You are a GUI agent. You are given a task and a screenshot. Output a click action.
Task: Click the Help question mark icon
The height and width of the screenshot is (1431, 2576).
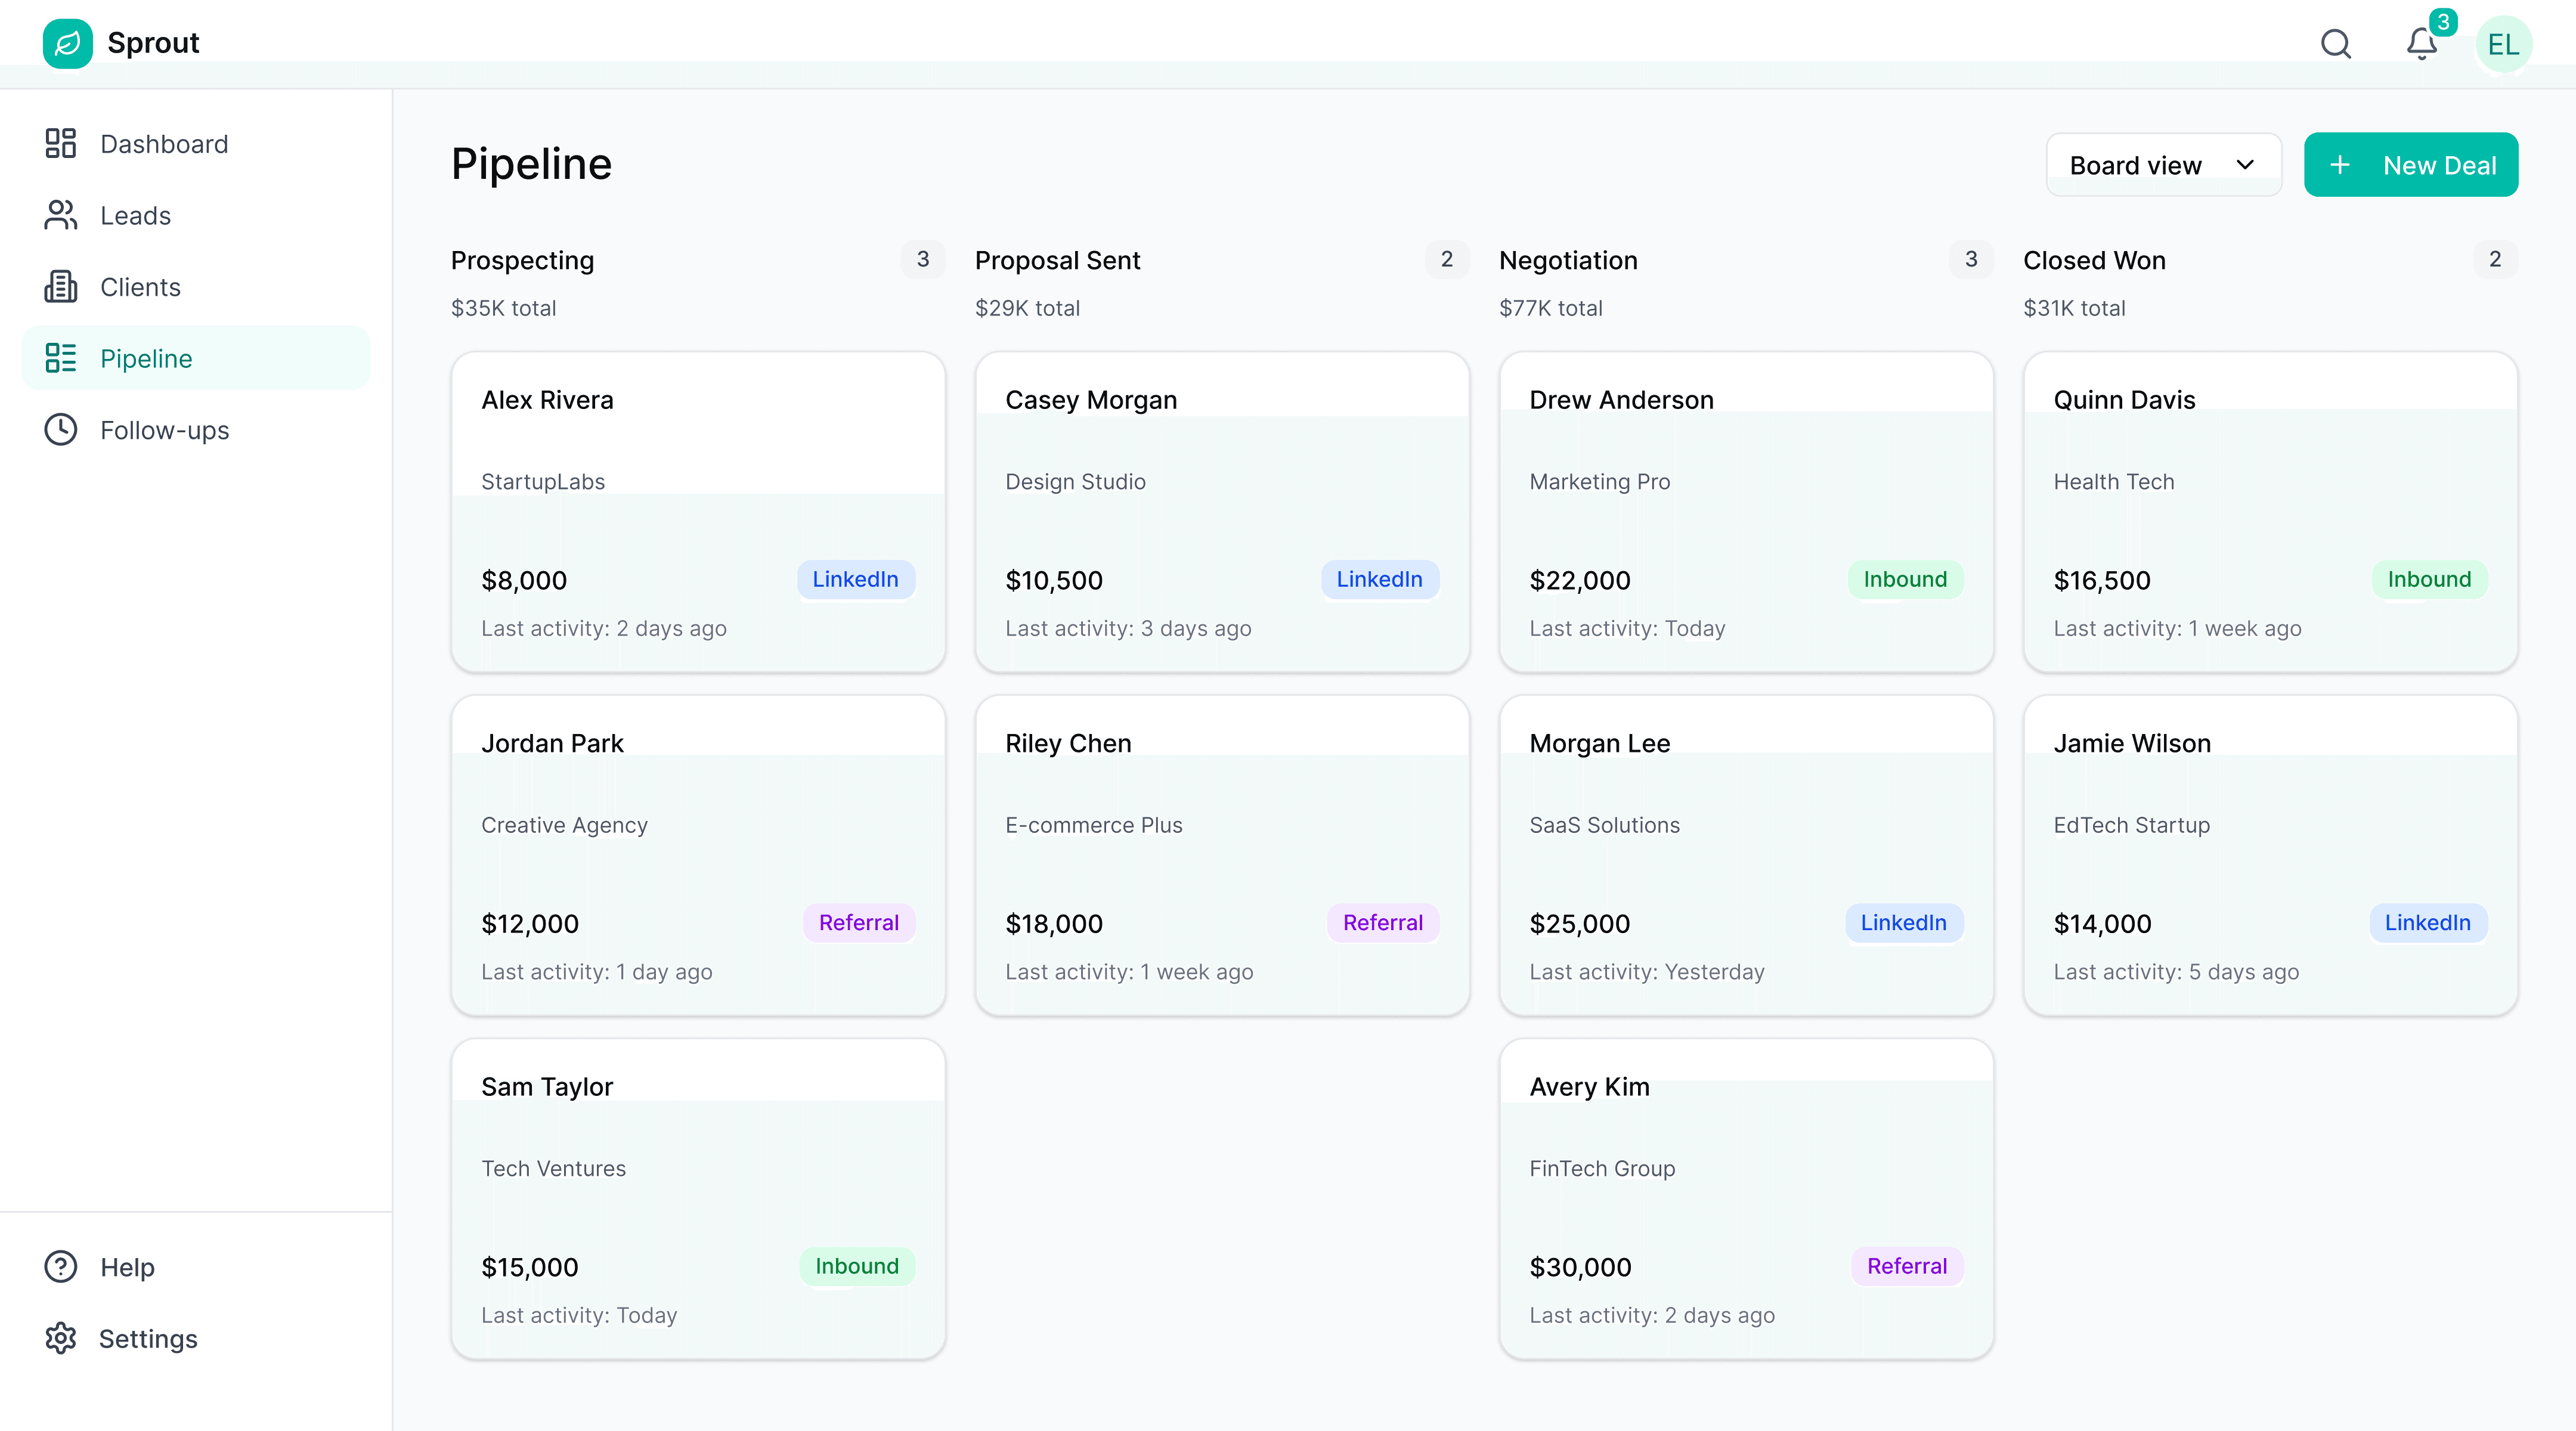click(60, 1267)
